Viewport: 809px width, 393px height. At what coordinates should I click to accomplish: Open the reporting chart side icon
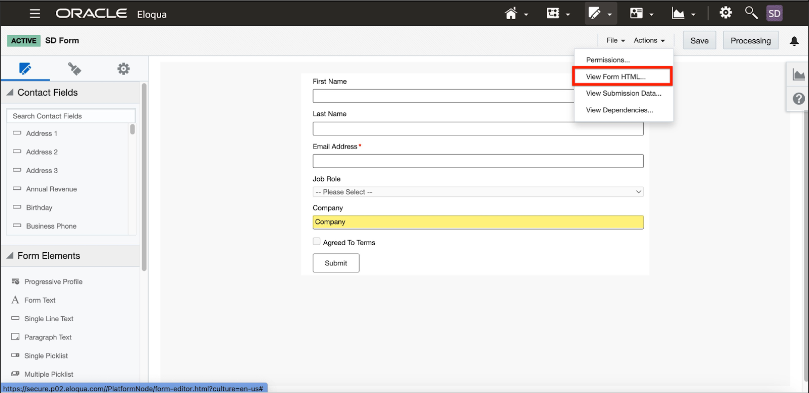coord(799,75)
